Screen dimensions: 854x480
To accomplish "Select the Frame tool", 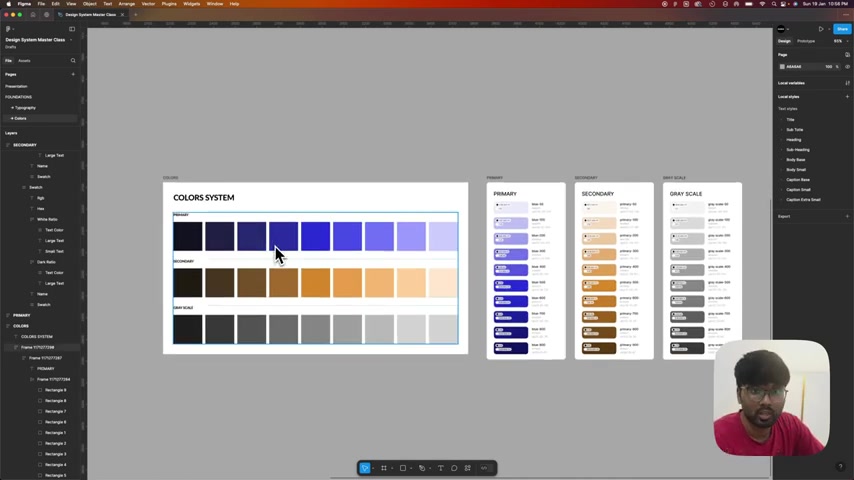I will click(x=384, y=468).
